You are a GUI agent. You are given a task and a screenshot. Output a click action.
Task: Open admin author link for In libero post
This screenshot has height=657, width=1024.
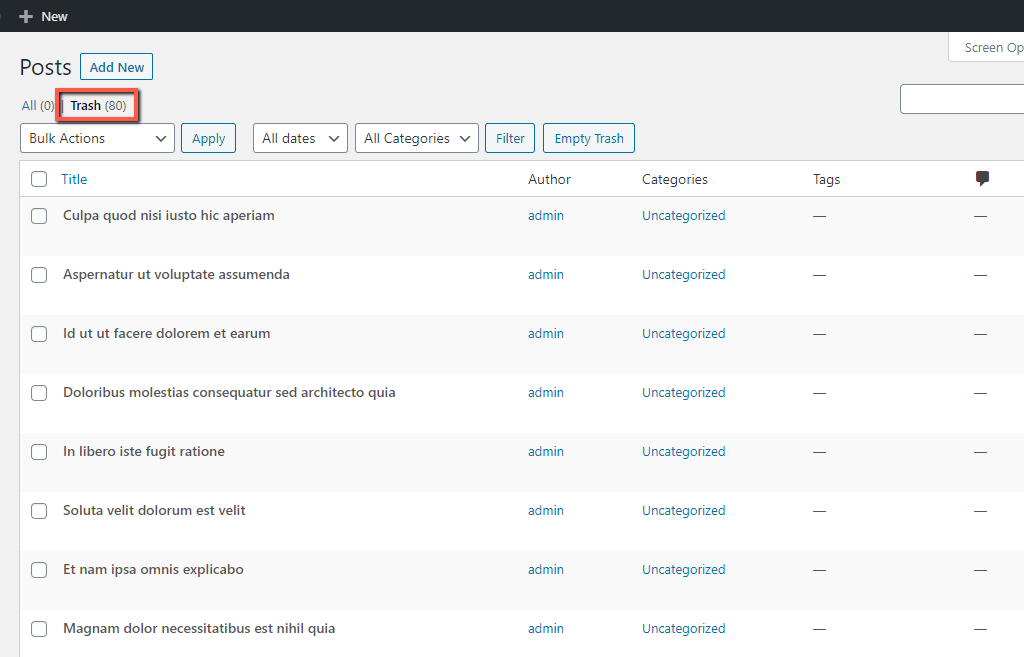[x=545, y=452]
